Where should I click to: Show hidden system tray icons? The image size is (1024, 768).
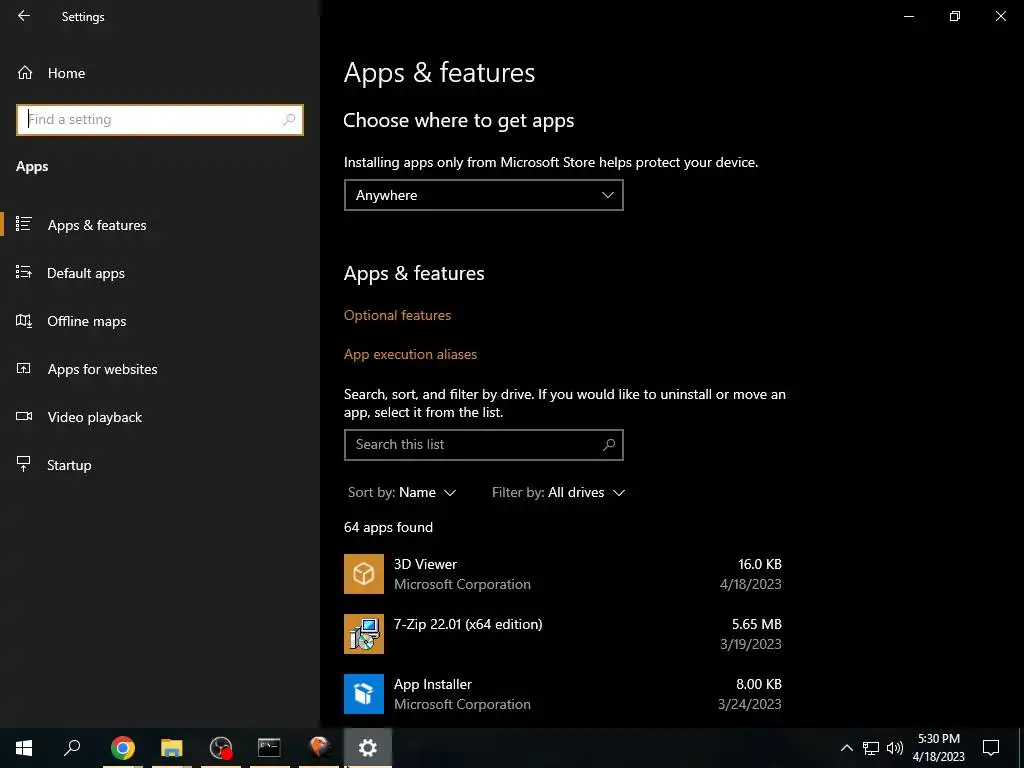[846, 748]
